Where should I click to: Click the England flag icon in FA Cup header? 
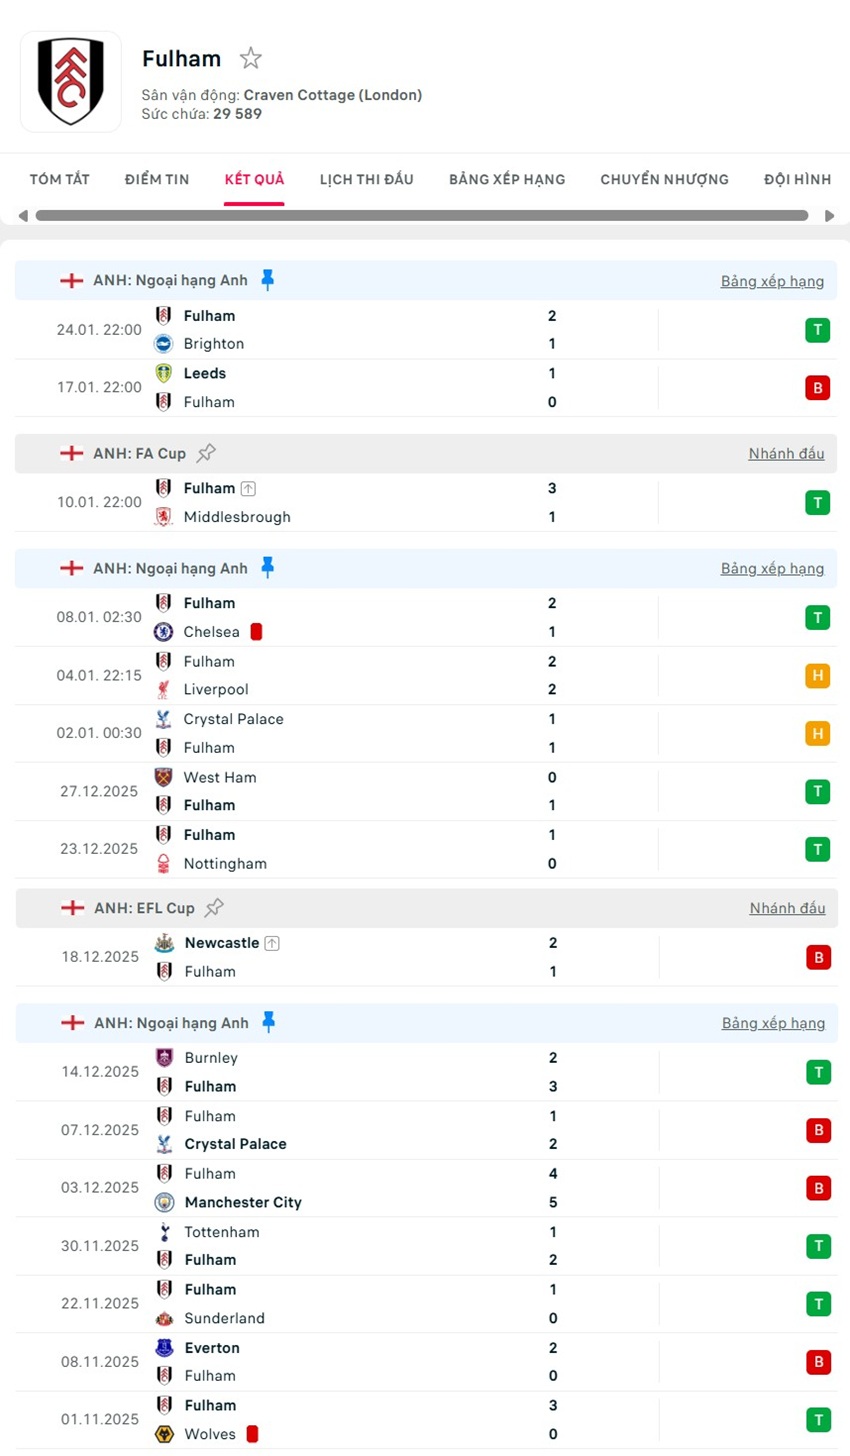click(x=71, y=452)
